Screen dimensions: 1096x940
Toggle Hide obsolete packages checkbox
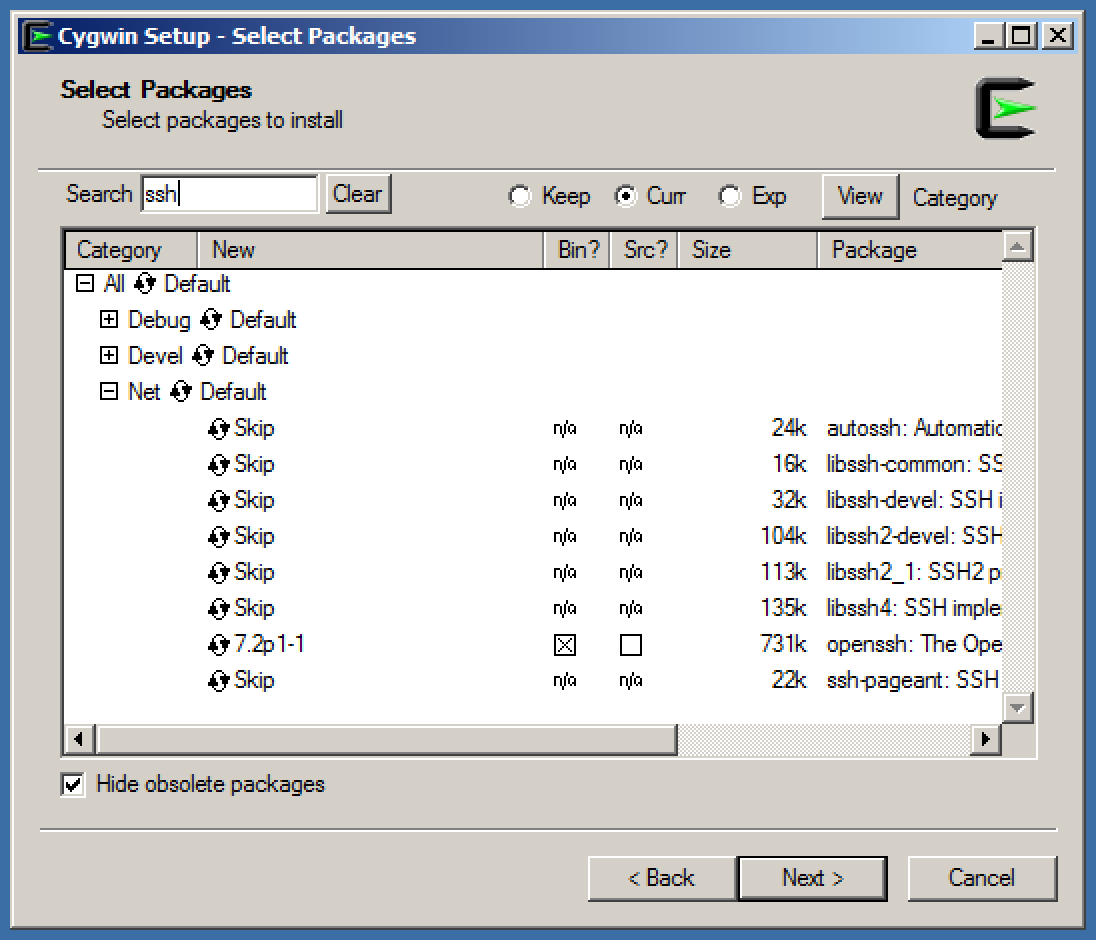click(x=73, y=785)
